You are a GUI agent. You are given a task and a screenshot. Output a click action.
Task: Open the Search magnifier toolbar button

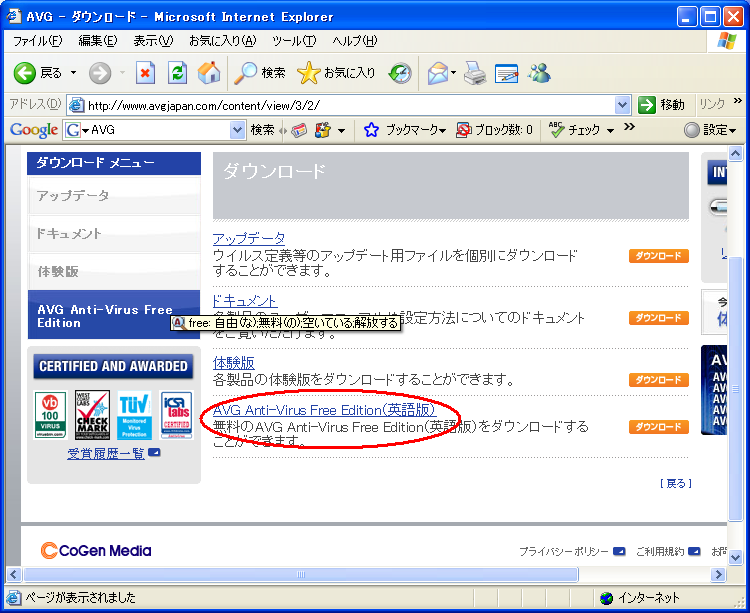coord(259,73)
